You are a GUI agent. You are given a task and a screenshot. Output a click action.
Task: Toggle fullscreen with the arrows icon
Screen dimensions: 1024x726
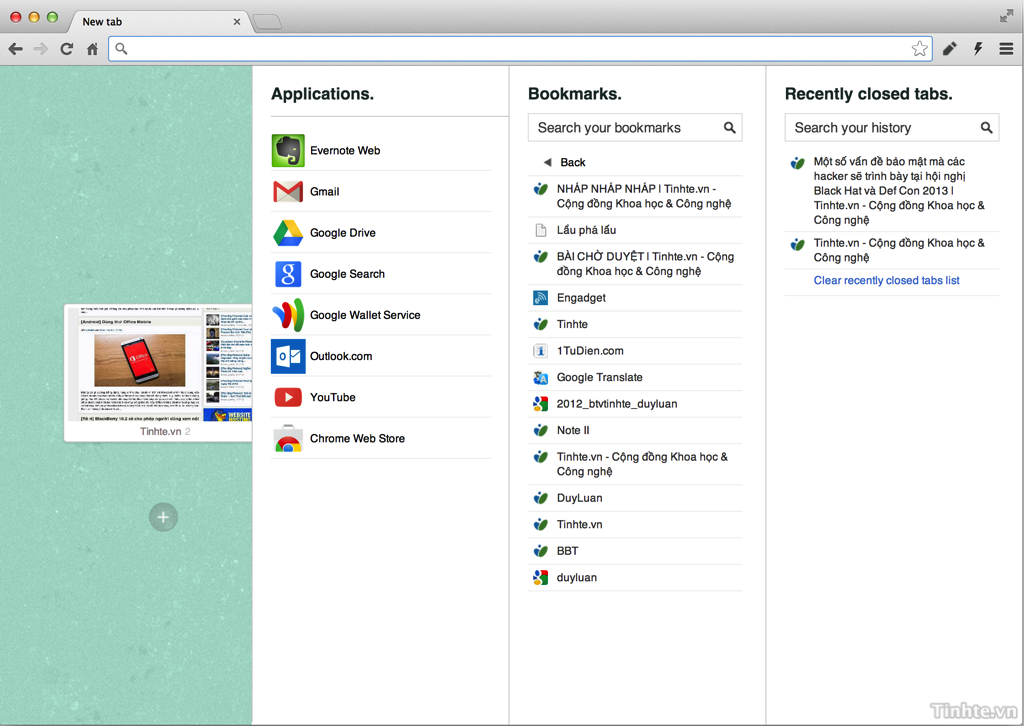(1006, 16)
